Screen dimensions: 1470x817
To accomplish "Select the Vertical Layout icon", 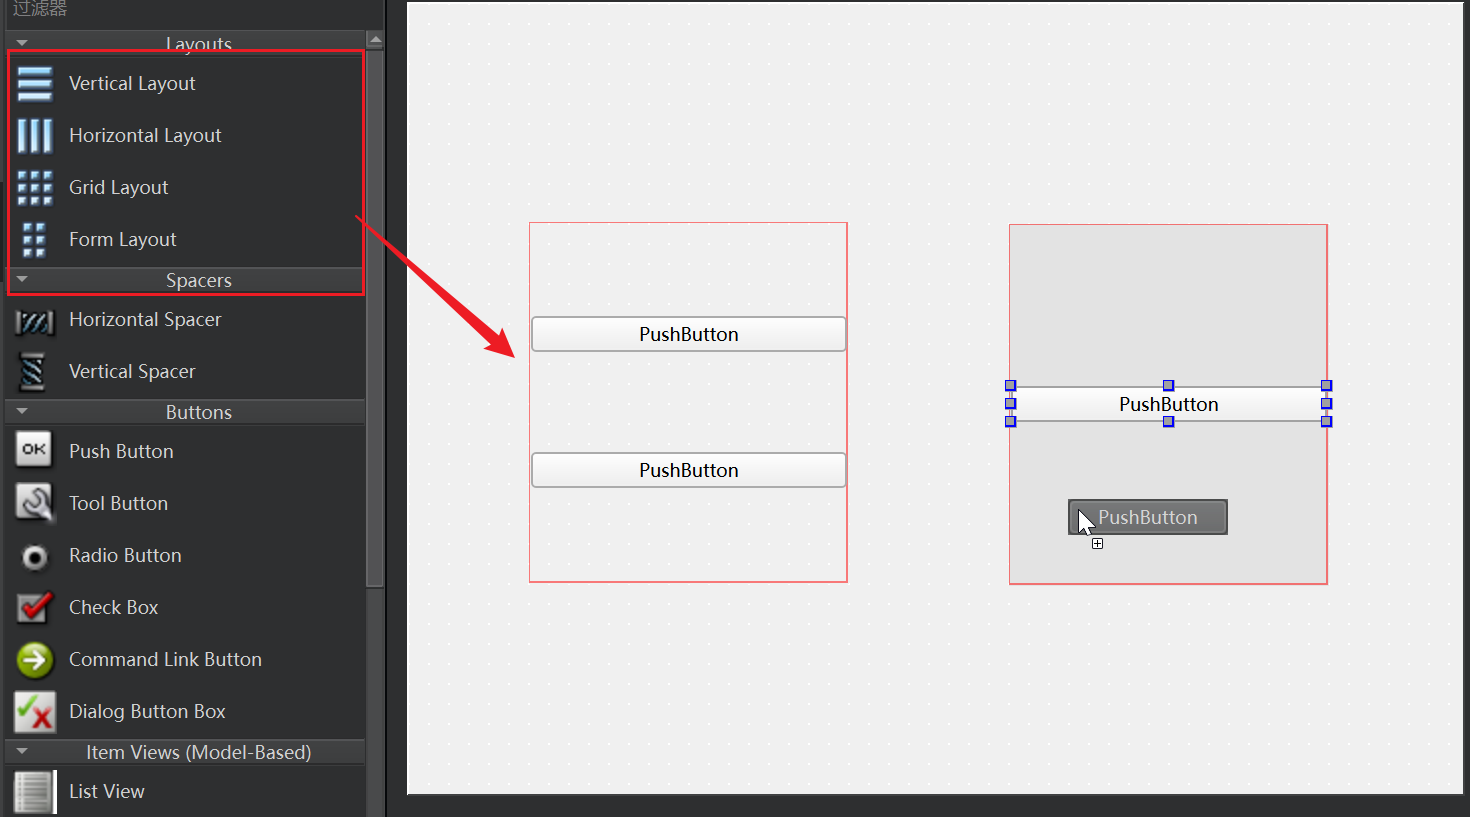I will [x=35, y=84].
